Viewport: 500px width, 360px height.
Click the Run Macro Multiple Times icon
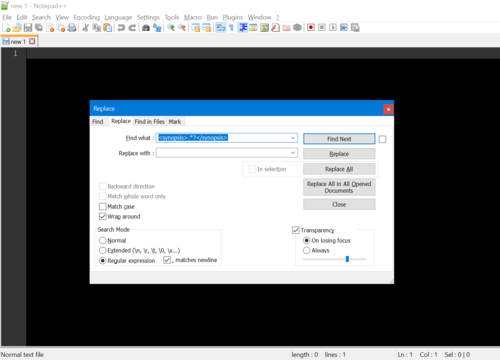pos(344,28)
